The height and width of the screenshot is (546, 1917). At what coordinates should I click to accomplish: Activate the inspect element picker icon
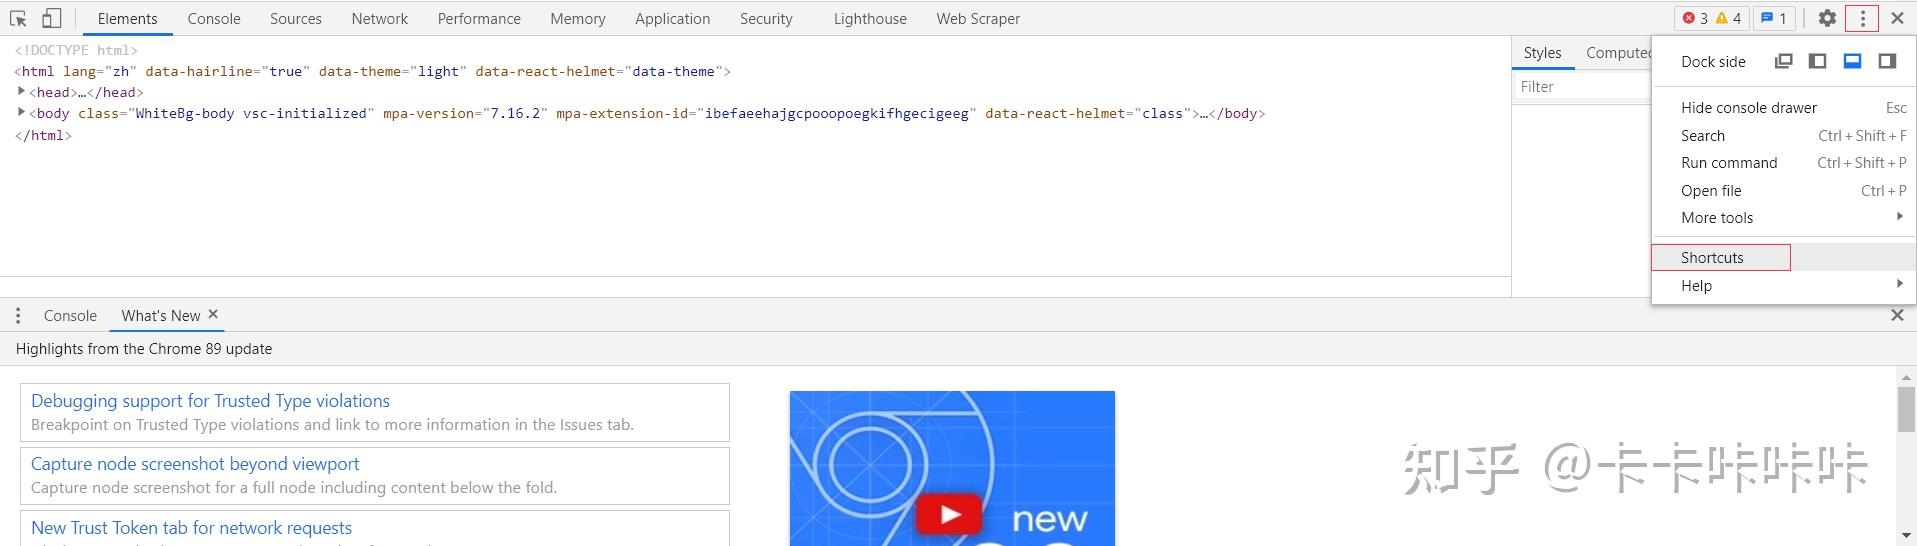18,18
